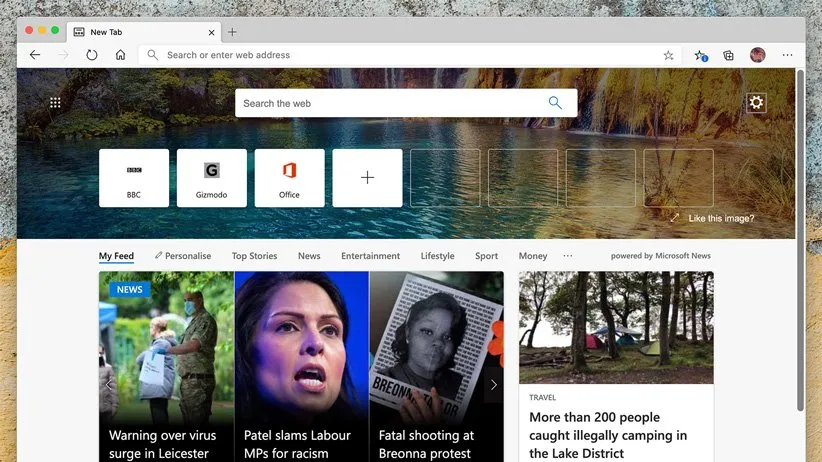
Task: Click the 'Like this image?' link
Action: pos(720,218)
